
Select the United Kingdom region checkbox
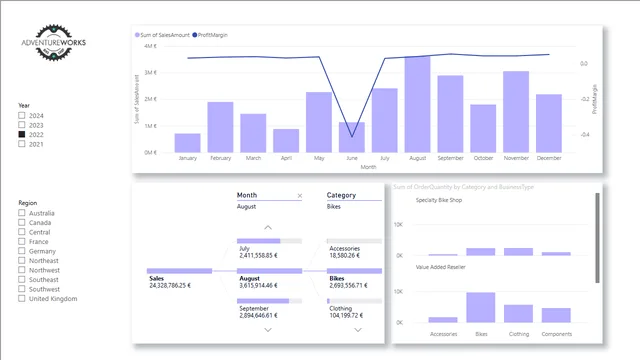22,298
